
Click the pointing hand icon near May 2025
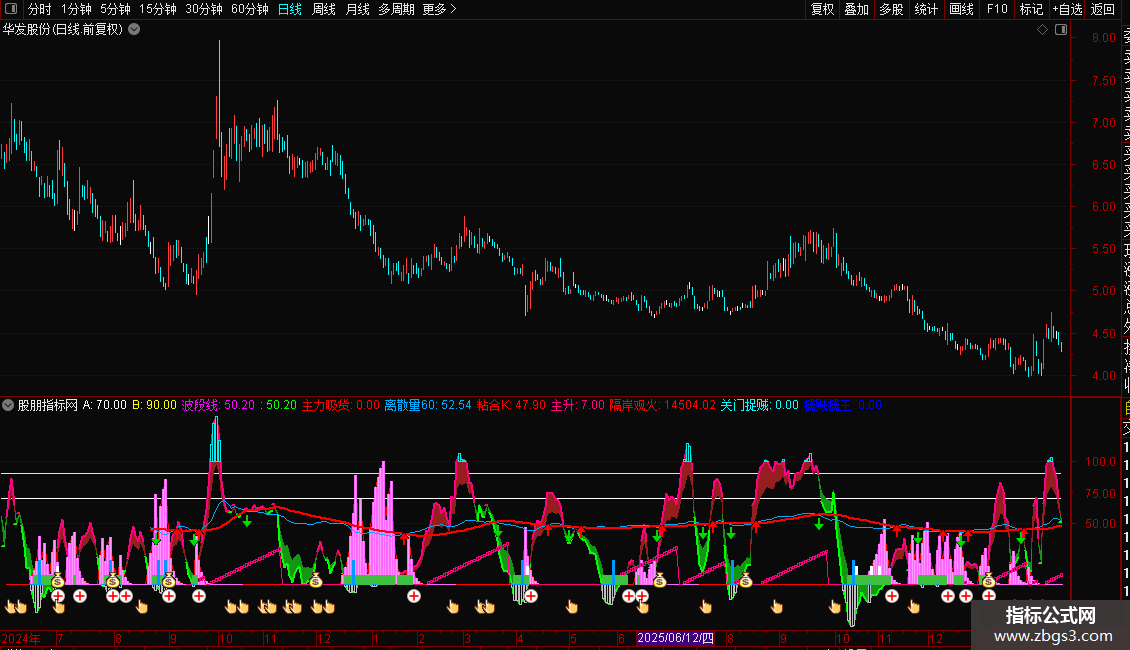(571, 607)
